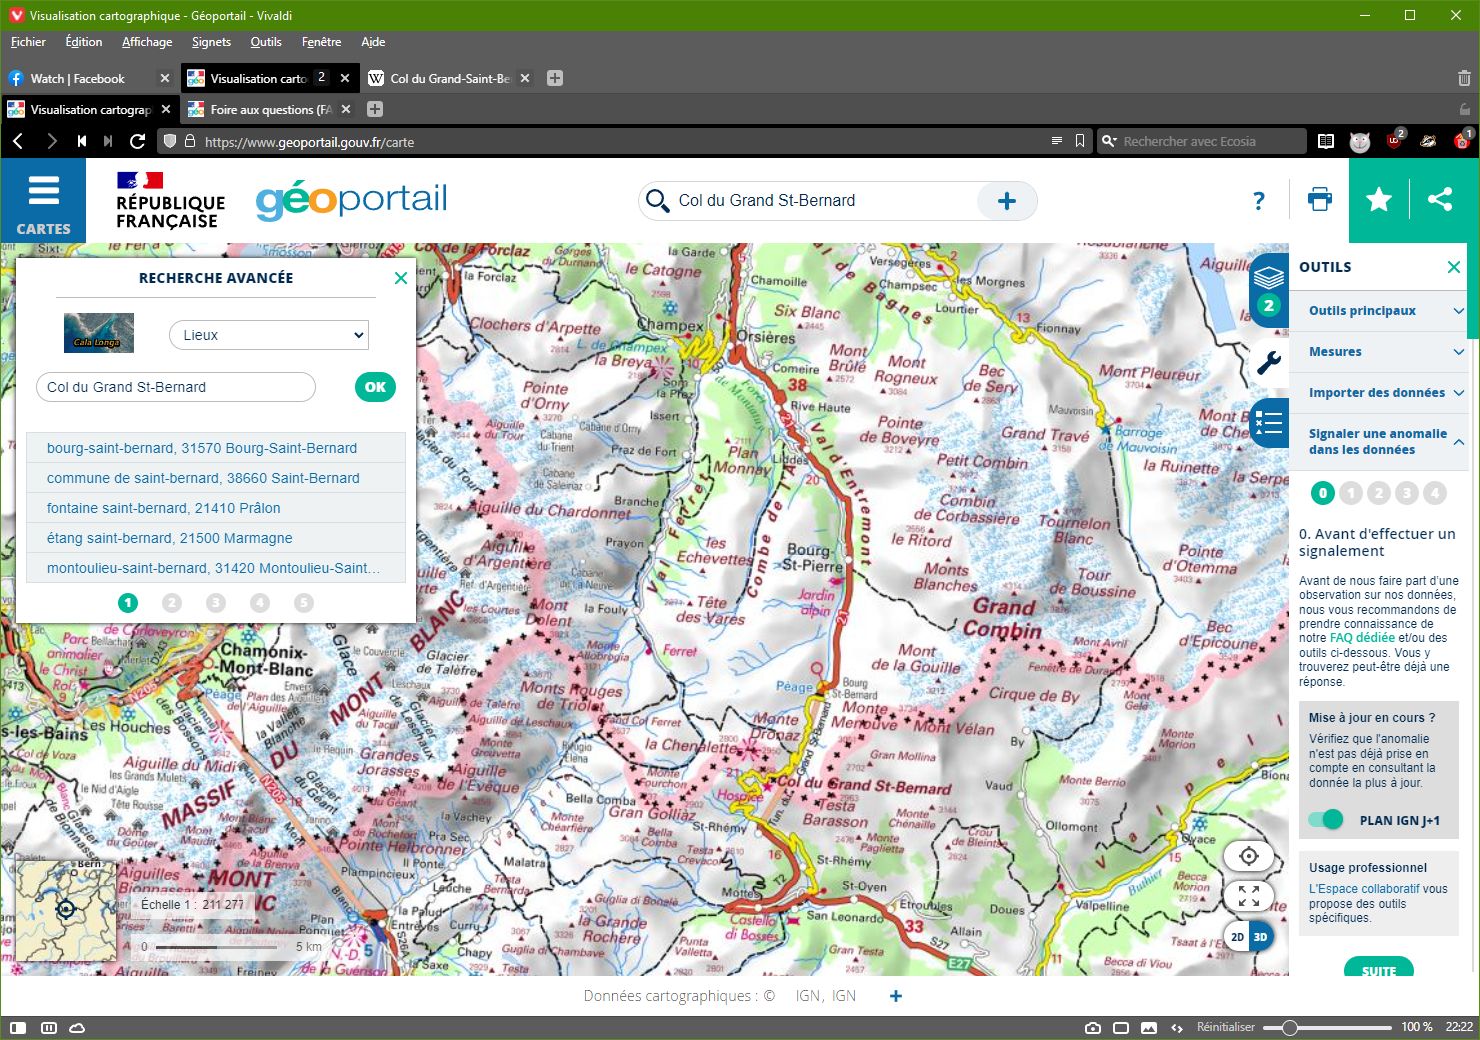The image size is (1480, 1040).
Task: Toggle the PLAN IGN J+1 switch
Action: coord(1326,820)
